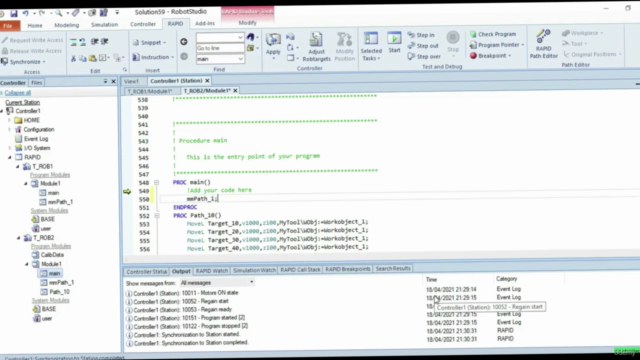The width and height of the screenshot is (640, 360).
Task: Collapse PROC Path_10 code fold
Action: click(157, 216)
